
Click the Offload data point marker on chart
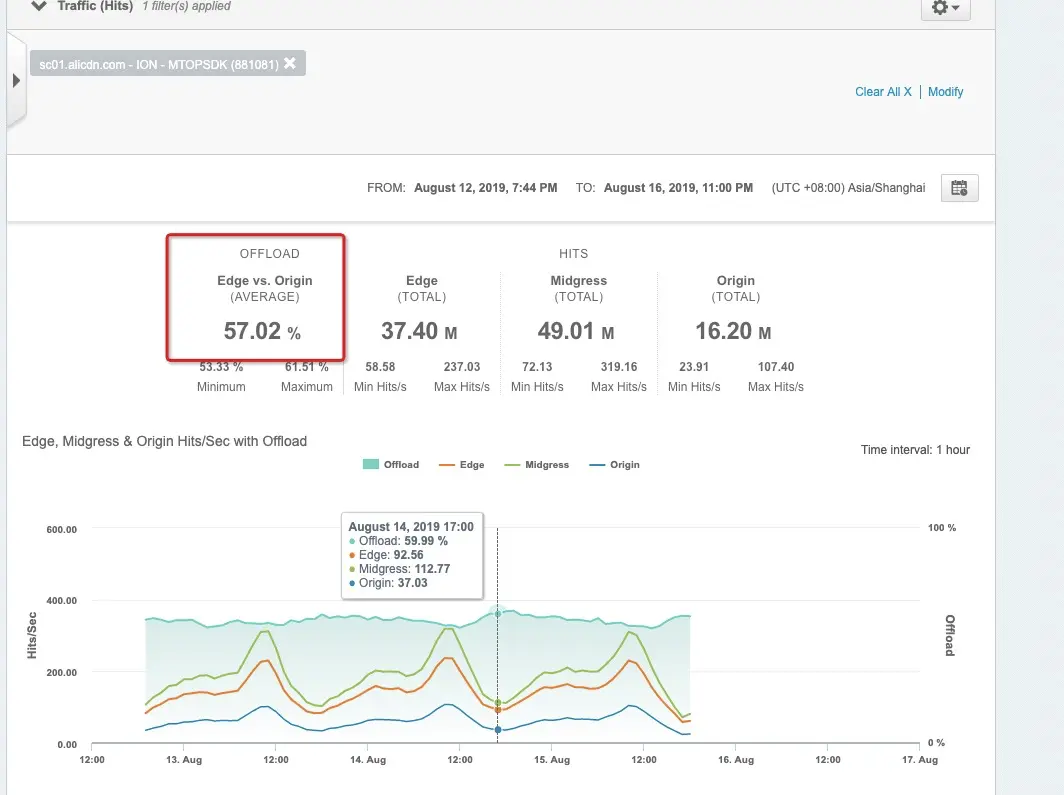pyautogui.click(x=497, y=614)
